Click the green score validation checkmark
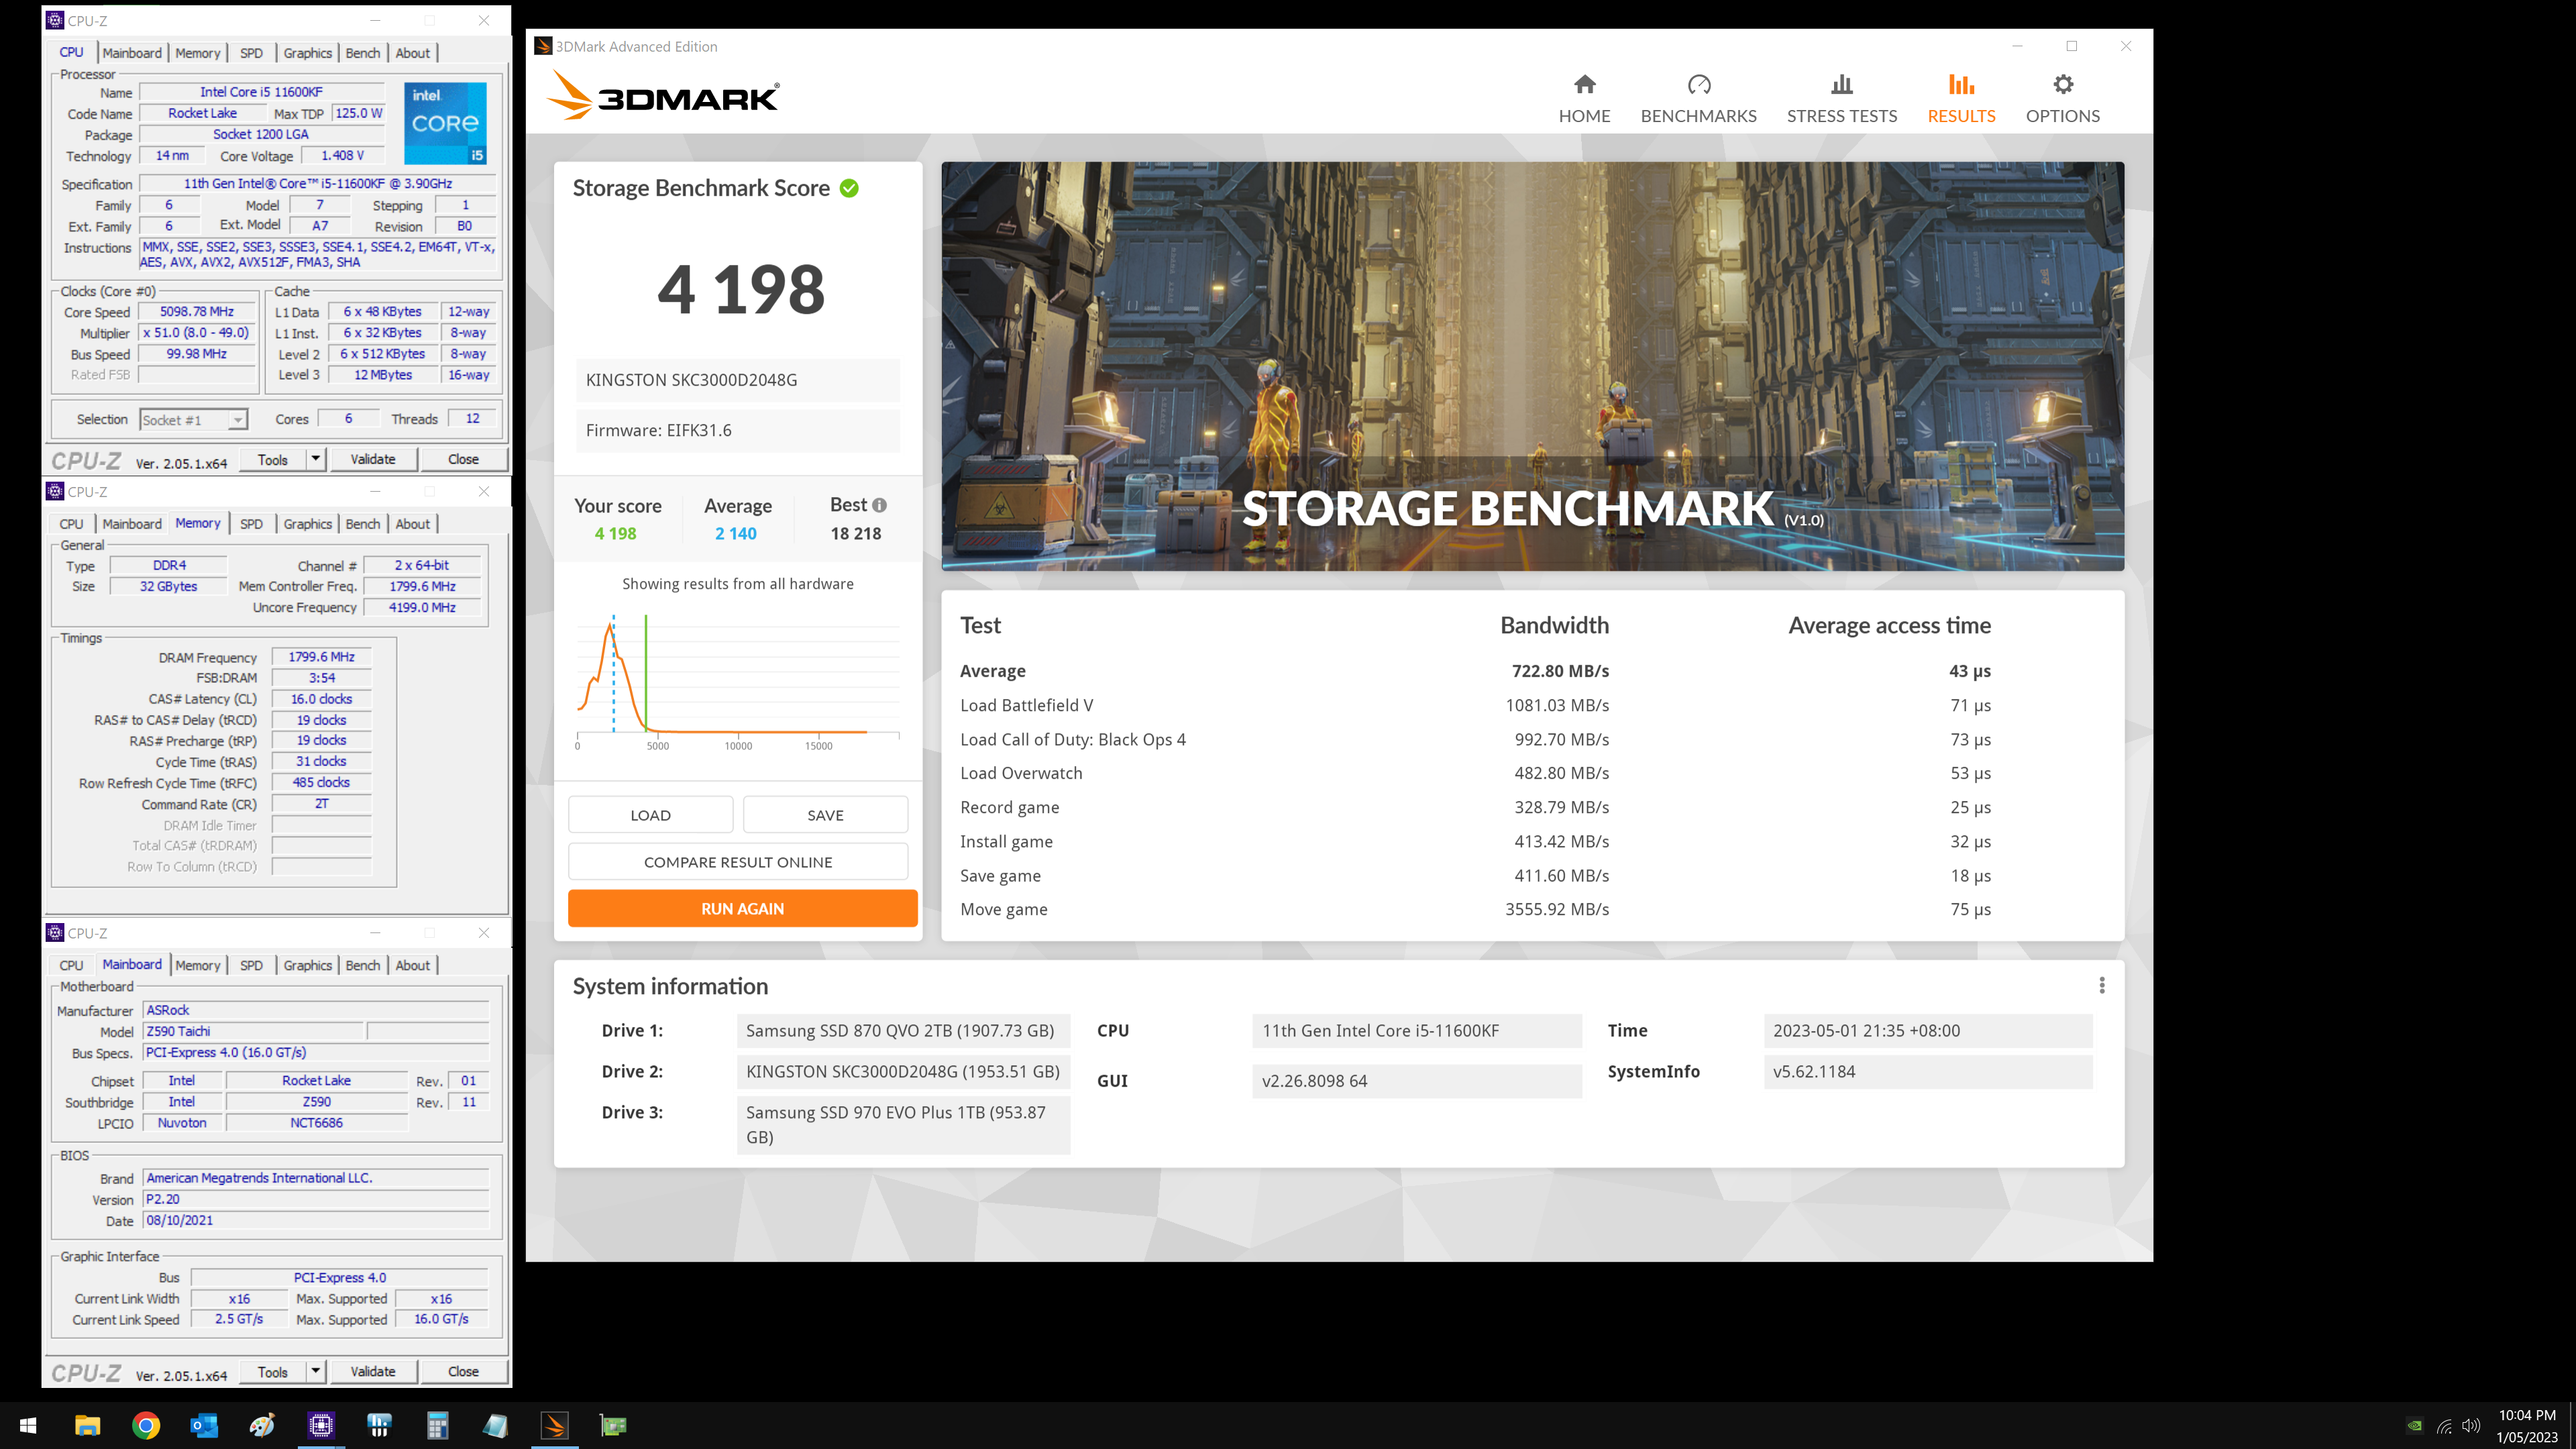Screen dimensions: 2576x1449 849,188
